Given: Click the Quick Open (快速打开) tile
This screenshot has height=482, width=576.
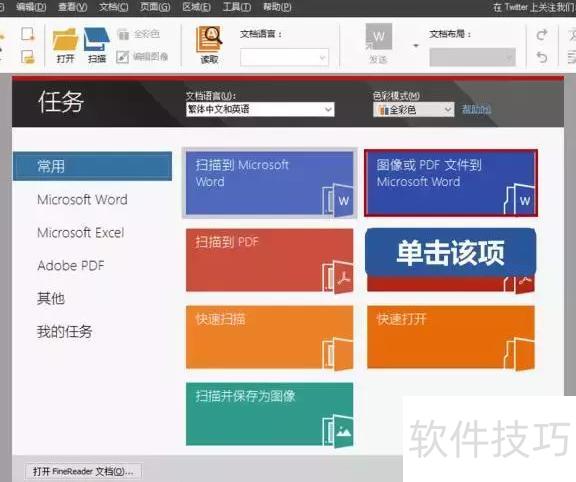Looking at the screenshot, I should pos(451,337).
